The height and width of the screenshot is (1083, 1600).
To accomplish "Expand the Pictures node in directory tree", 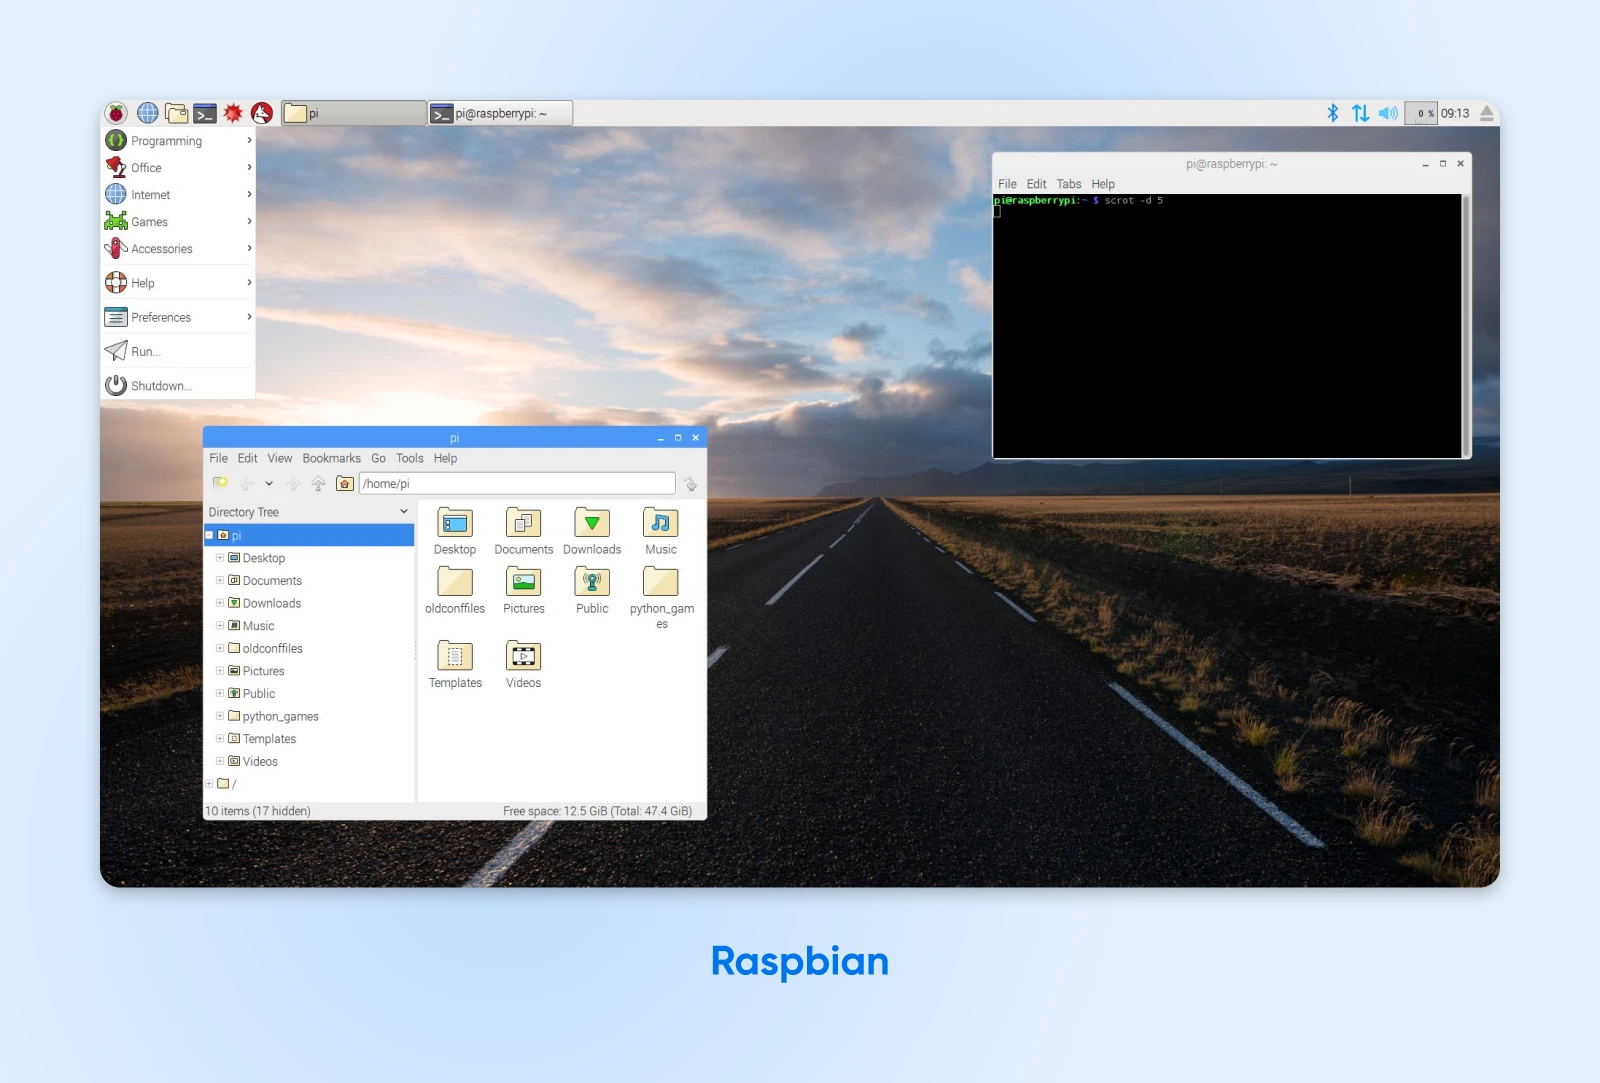I will 220,671.
